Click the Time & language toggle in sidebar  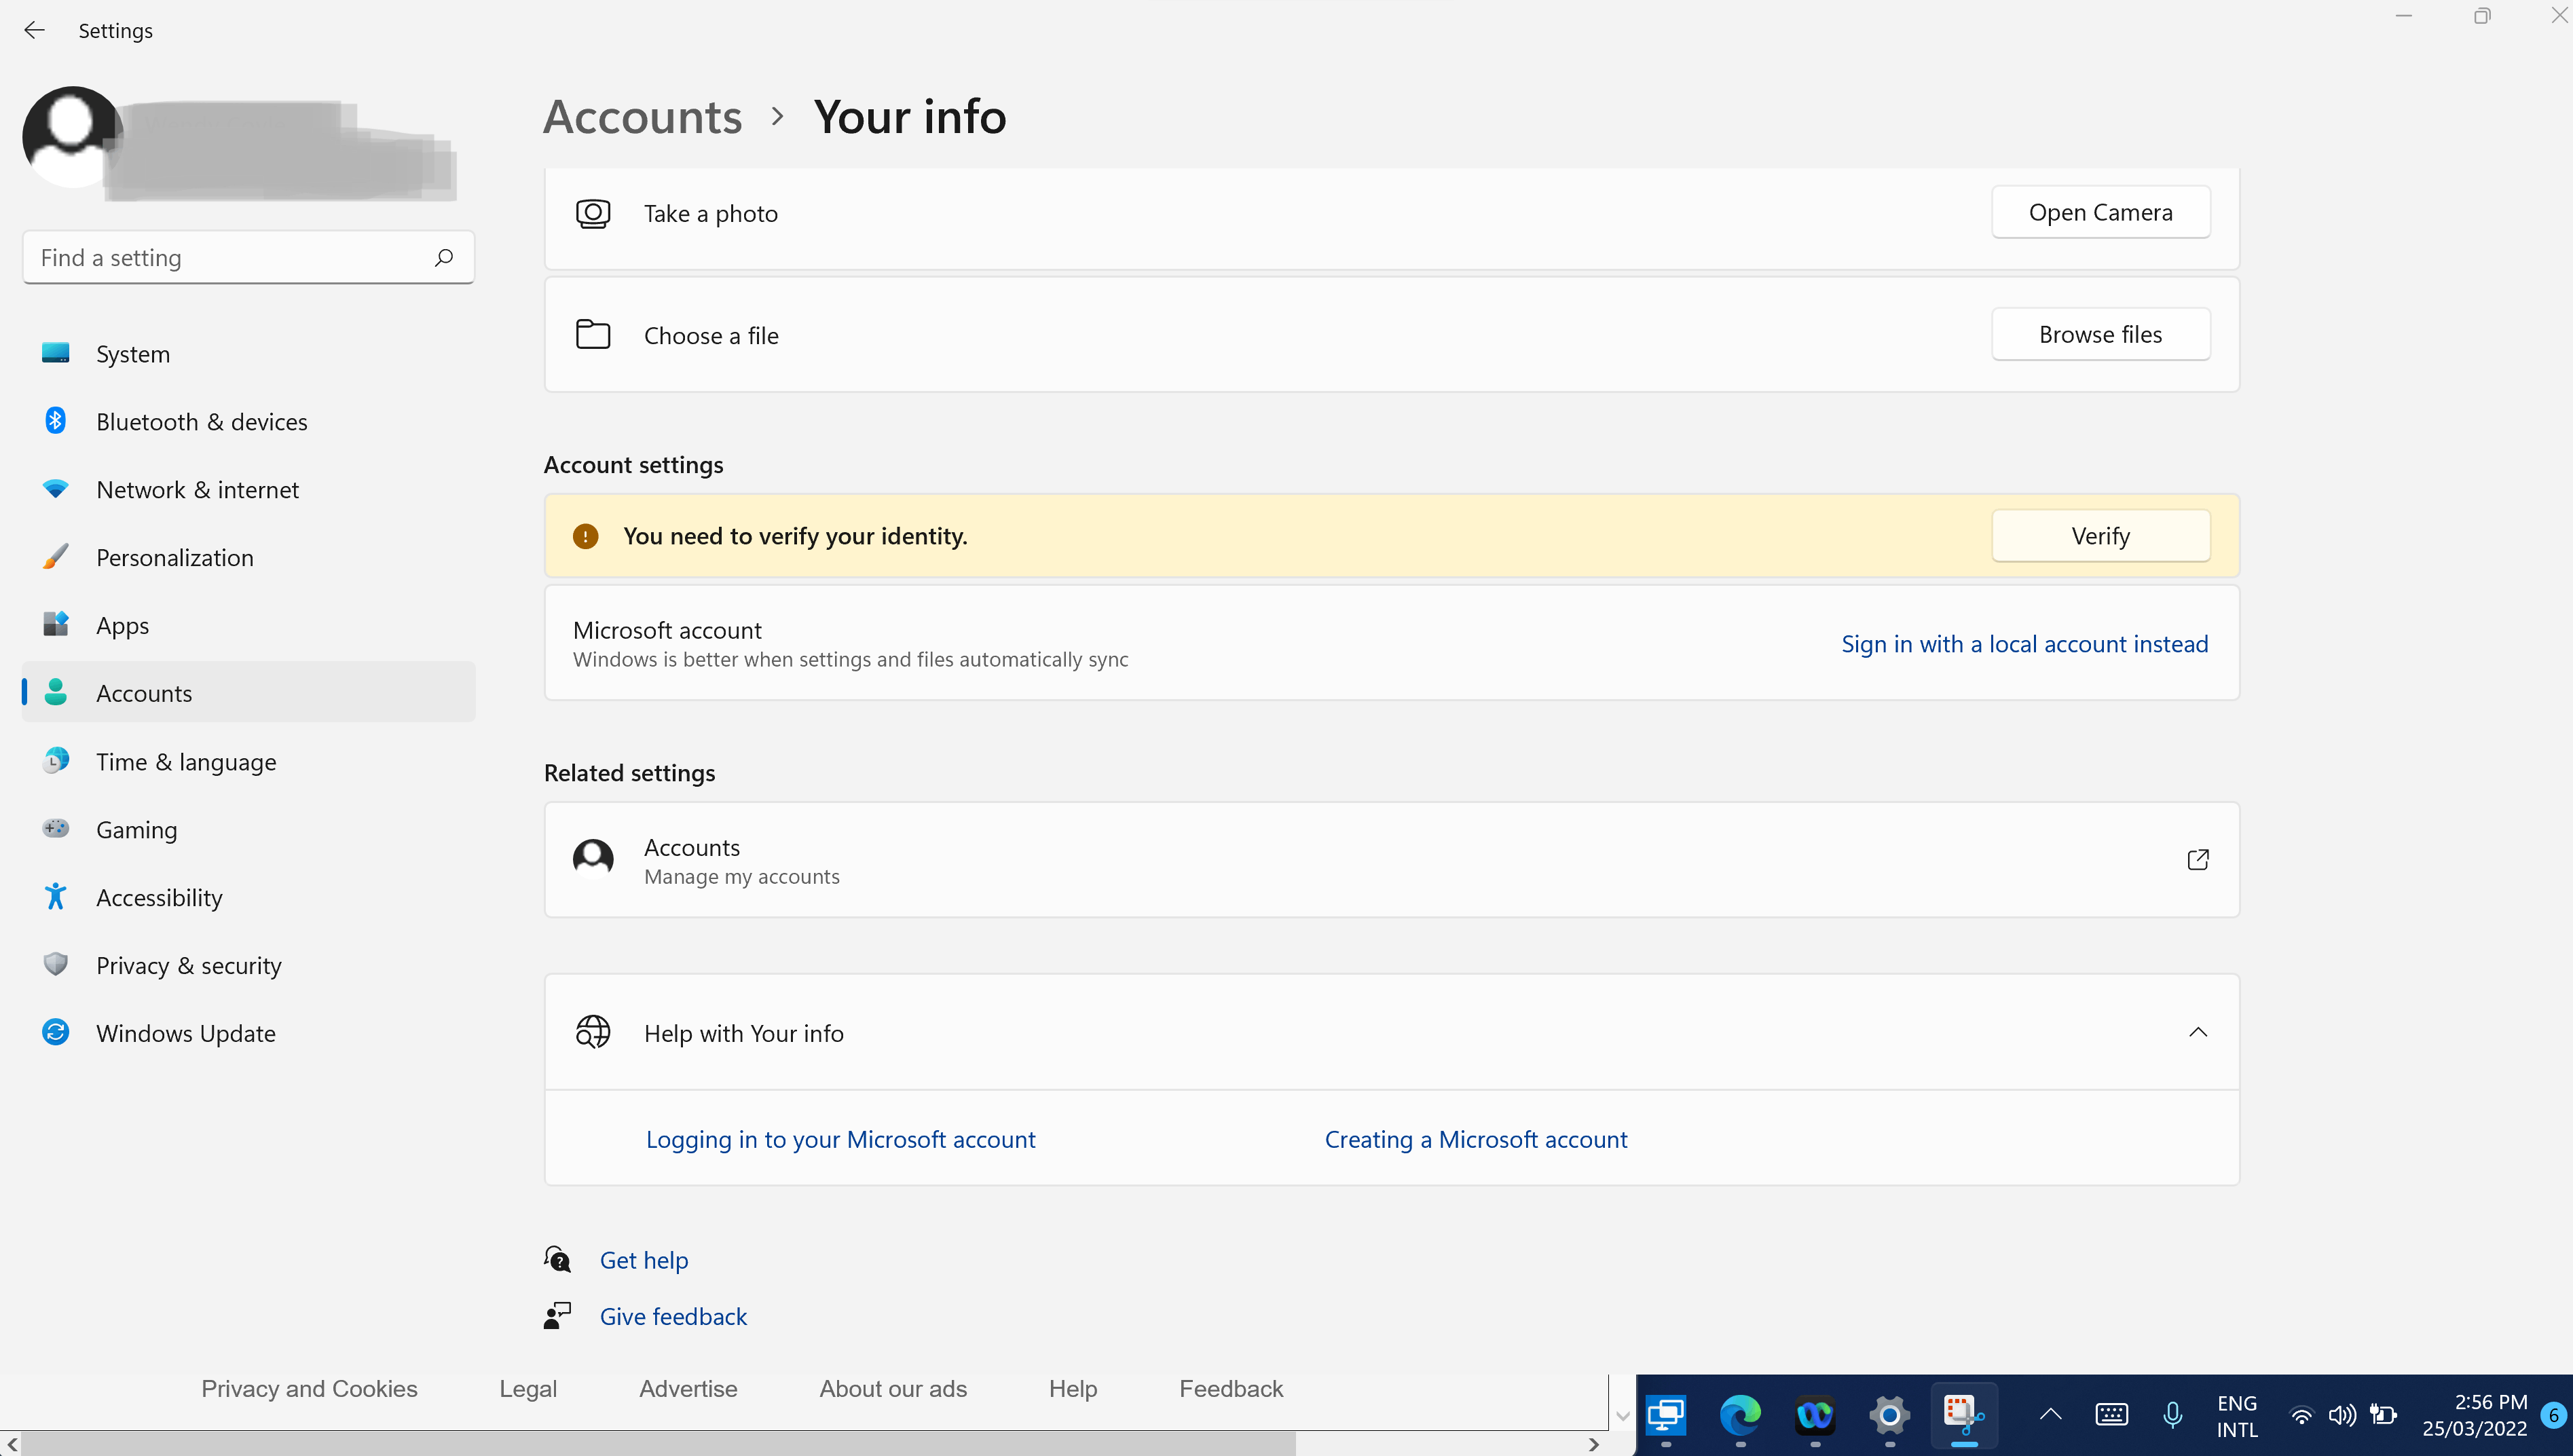[185, 760]
